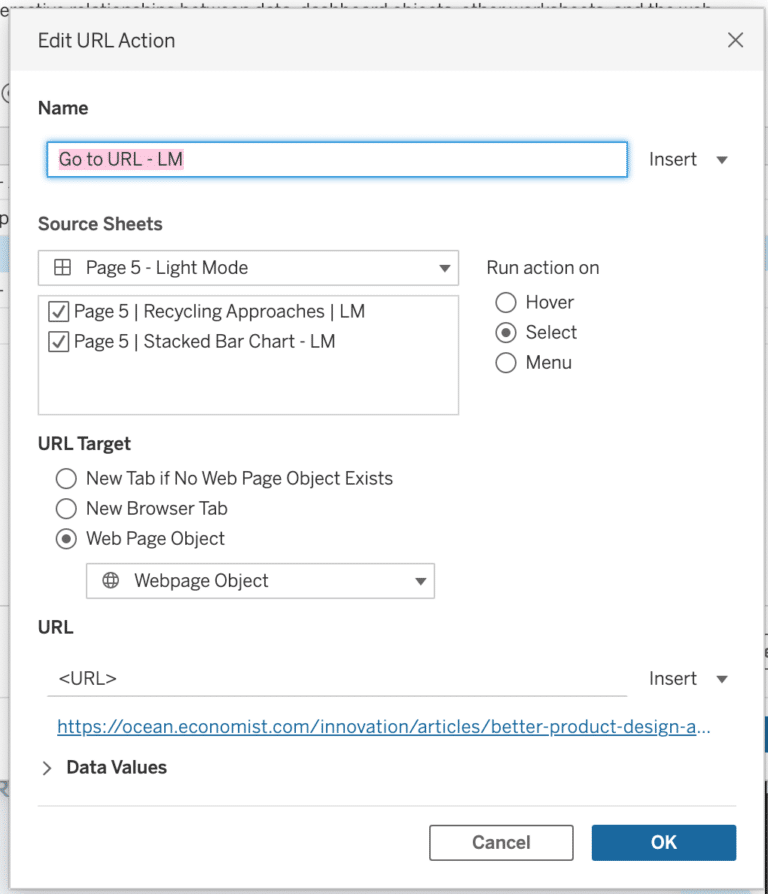Select Hover as the run action trigger
768x894 pixels.
pos(507,302)
